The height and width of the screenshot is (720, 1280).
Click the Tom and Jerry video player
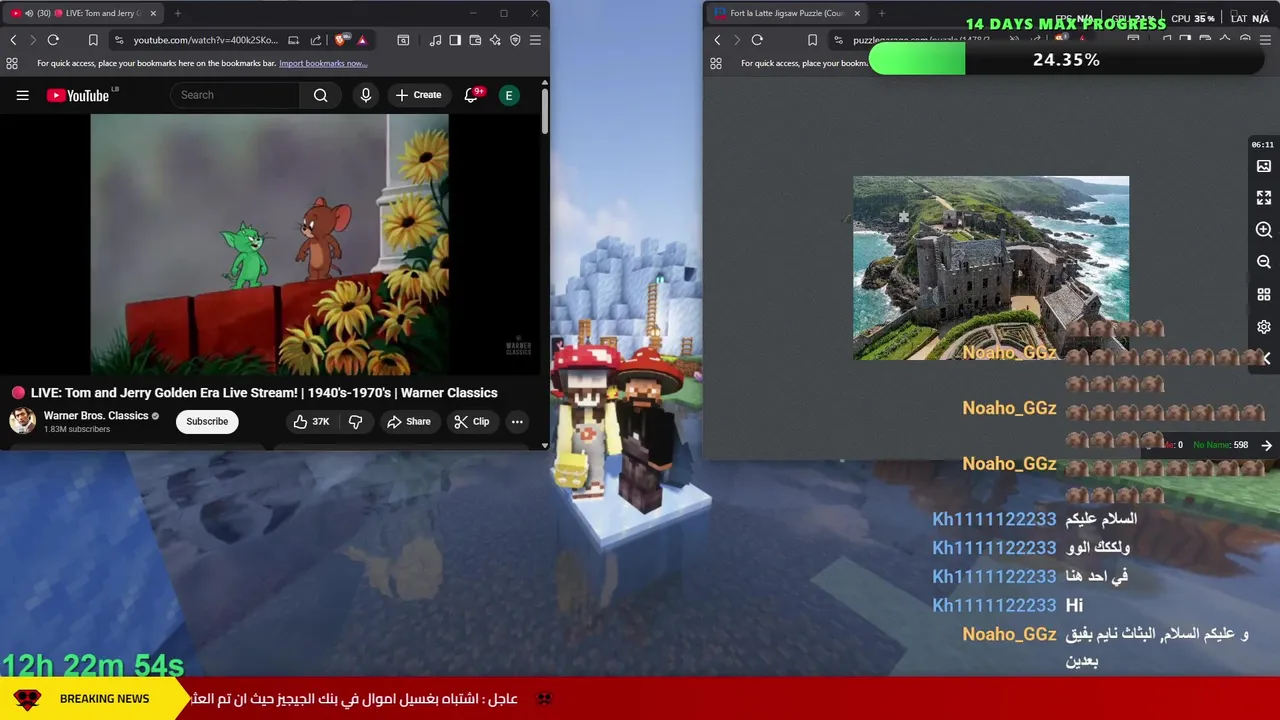click(269, 244)
